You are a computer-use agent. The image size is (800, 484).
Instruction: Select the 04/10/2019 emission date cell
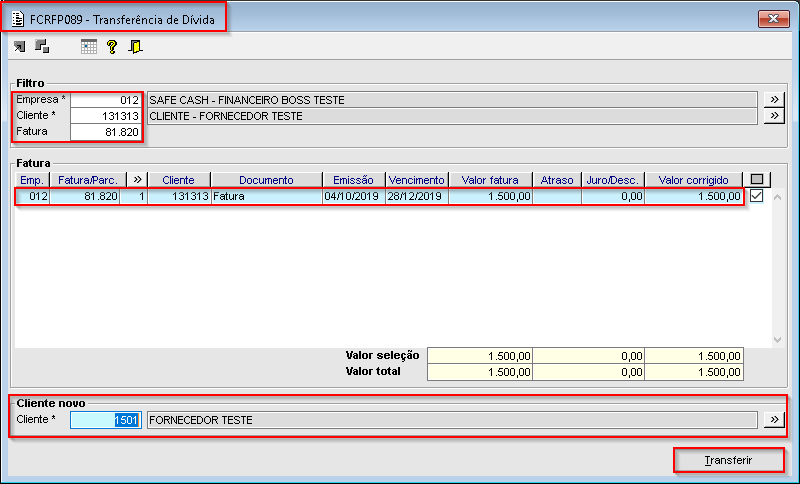(354, 196)
